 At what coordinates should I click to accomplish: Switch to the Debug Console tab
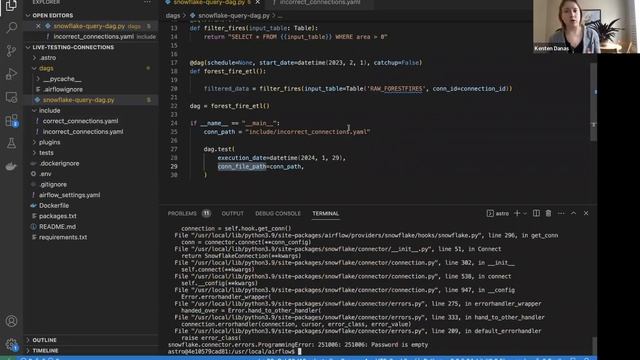[x=278, y=213]
